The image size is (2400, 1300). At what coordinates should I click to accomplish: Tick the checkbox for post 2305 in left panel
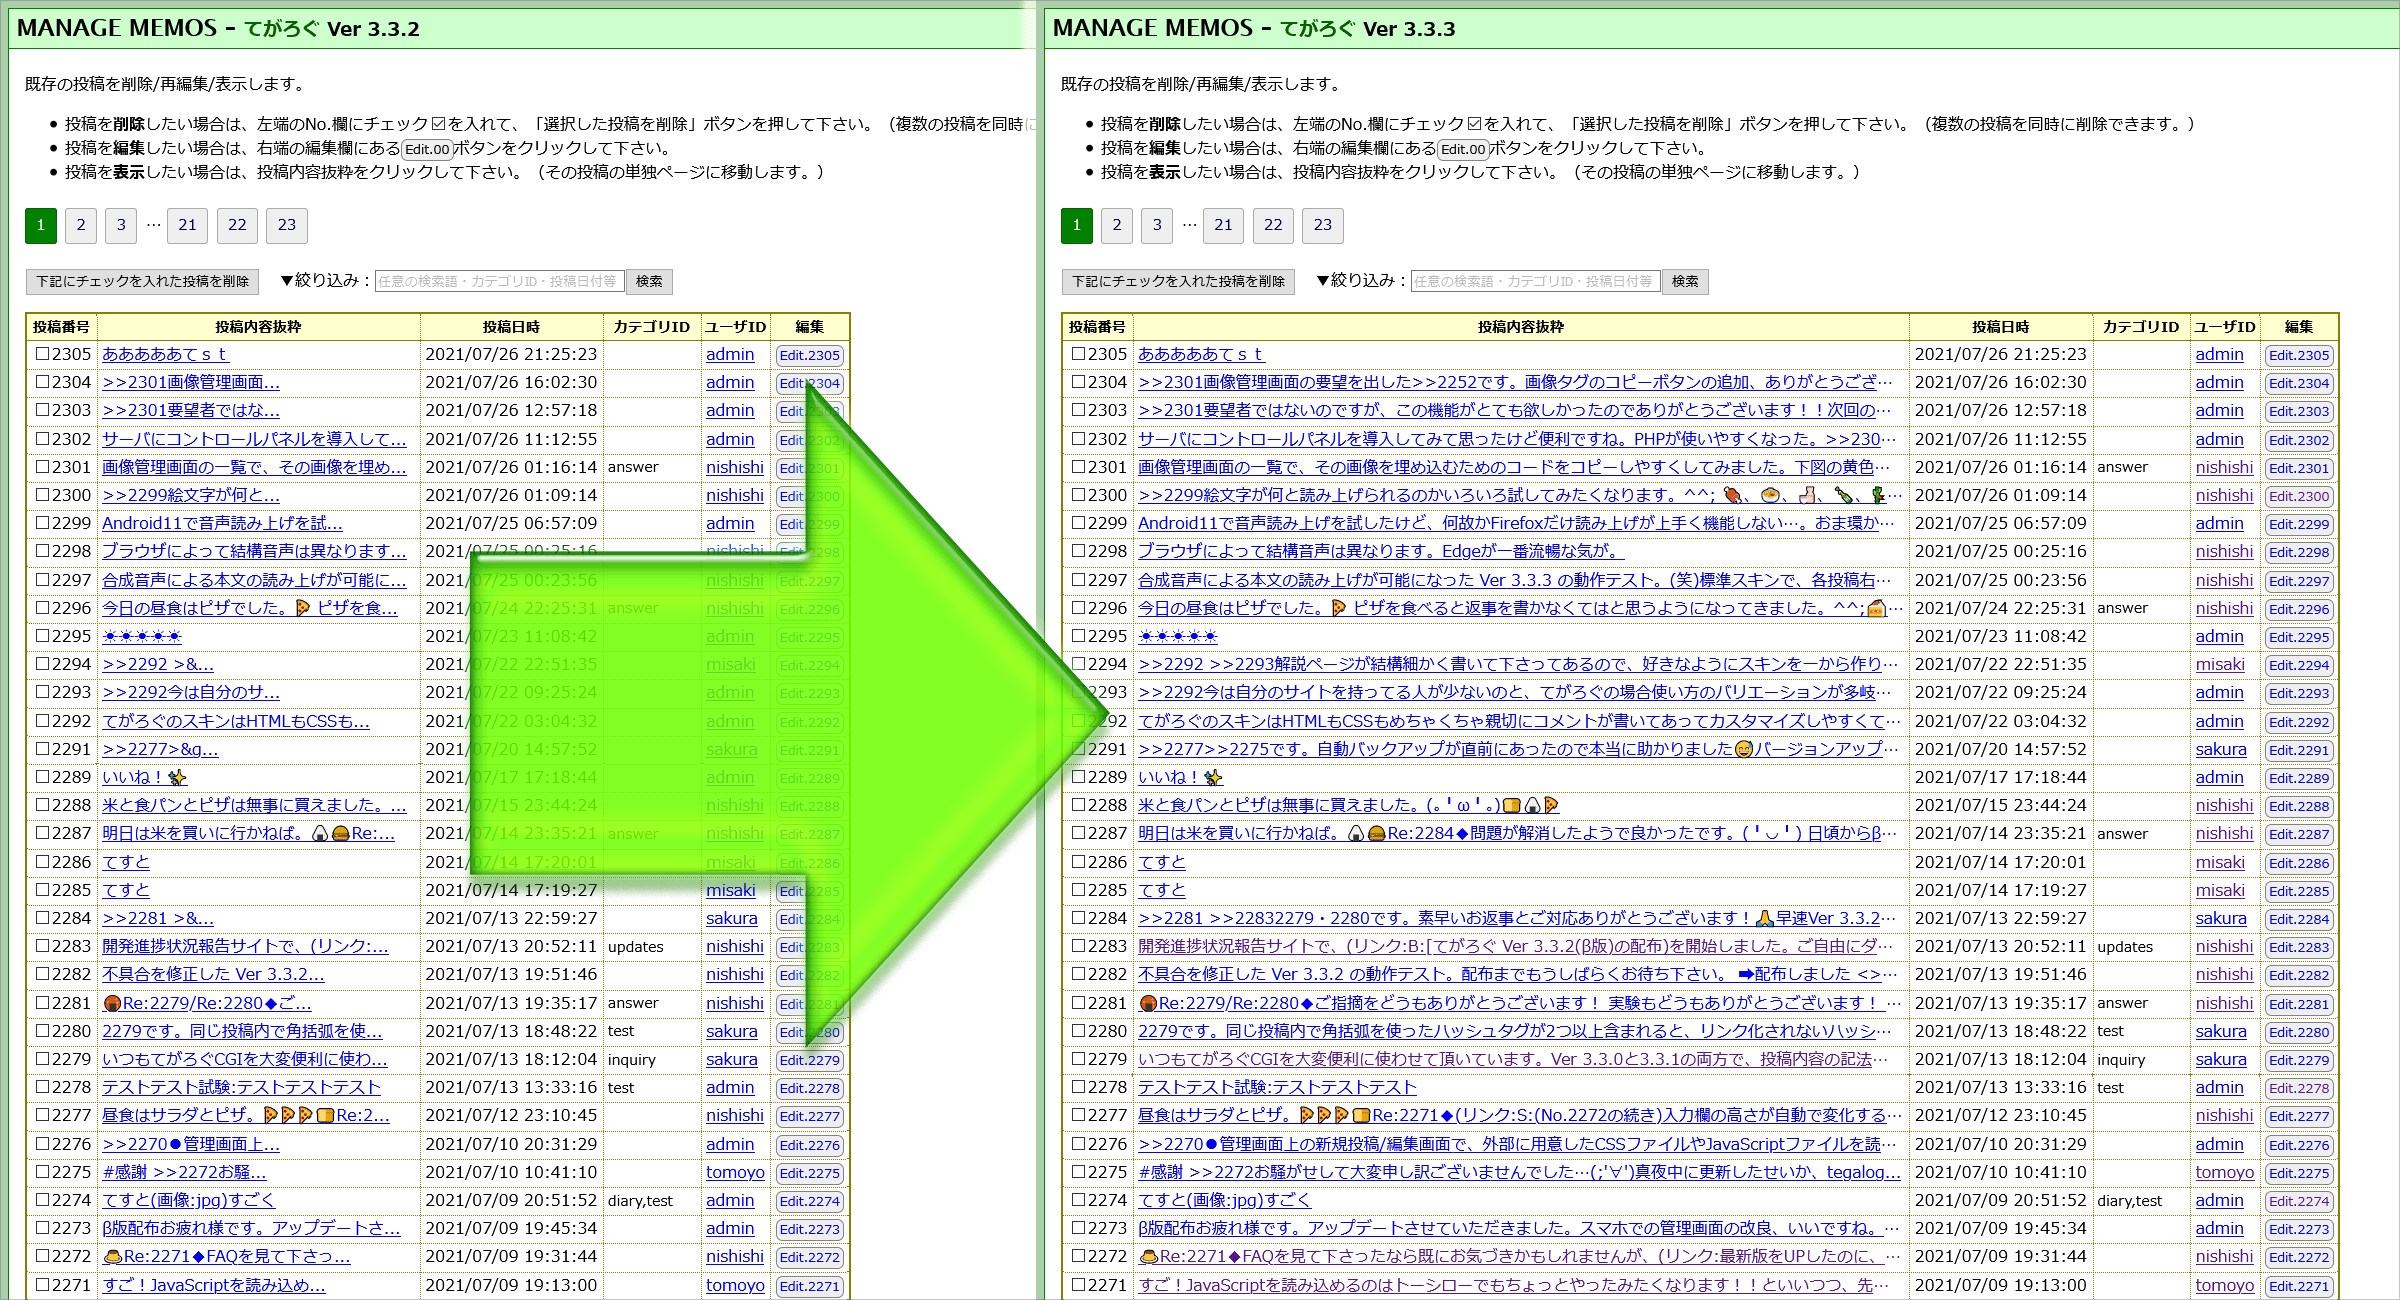[43, 354]
